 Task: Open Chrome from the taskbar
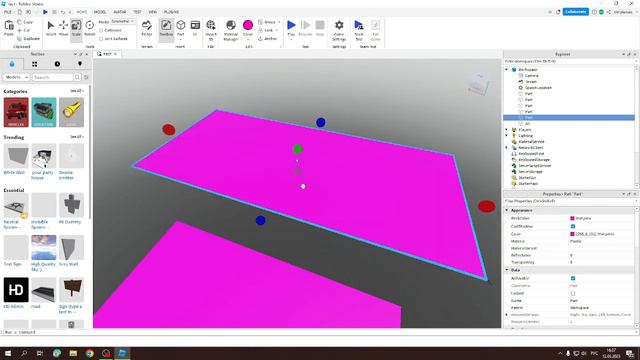(89, 353)
